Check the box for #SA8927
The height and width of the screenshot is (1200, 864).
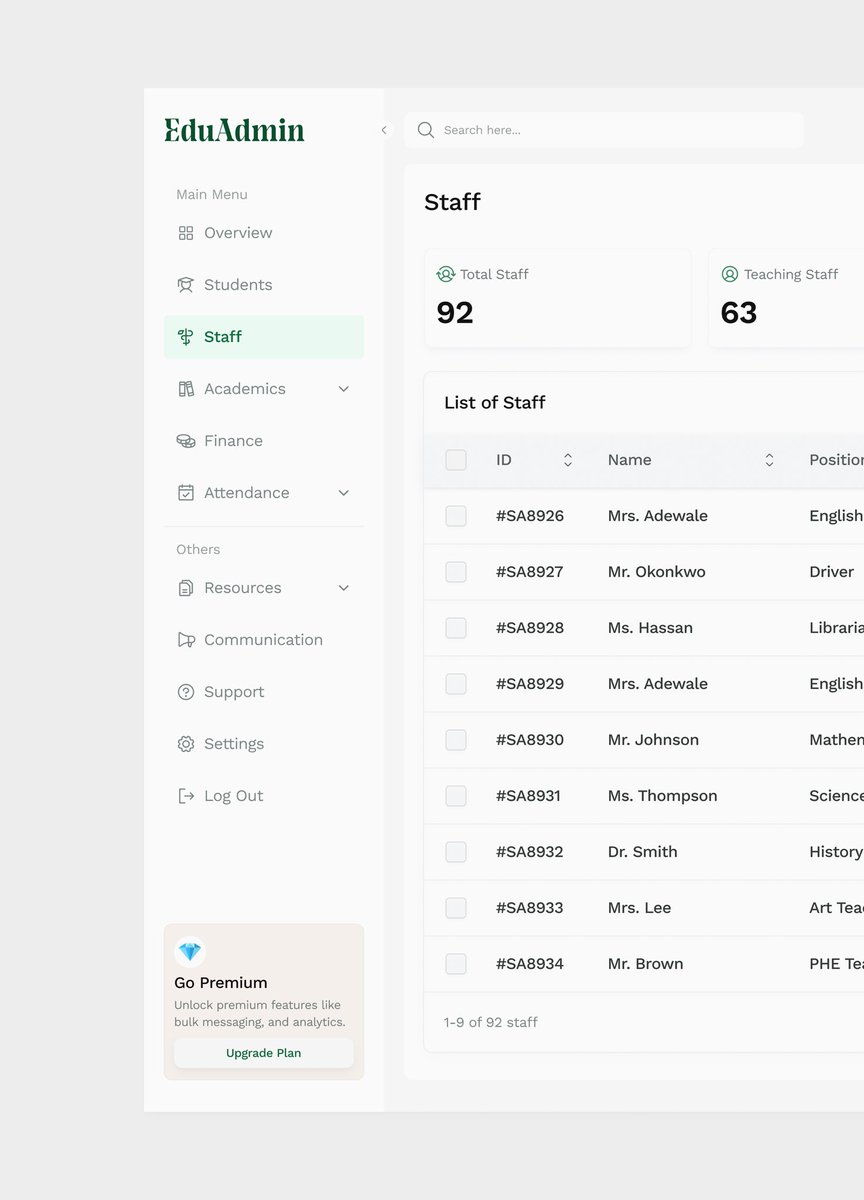[x=456, y=572]
